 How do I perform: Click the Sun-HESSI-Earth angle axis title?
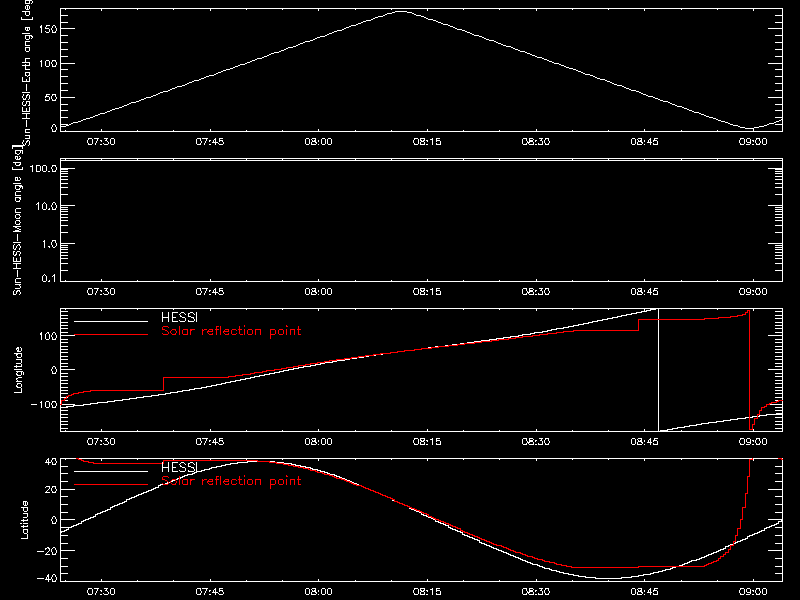(x=27, y=72)
